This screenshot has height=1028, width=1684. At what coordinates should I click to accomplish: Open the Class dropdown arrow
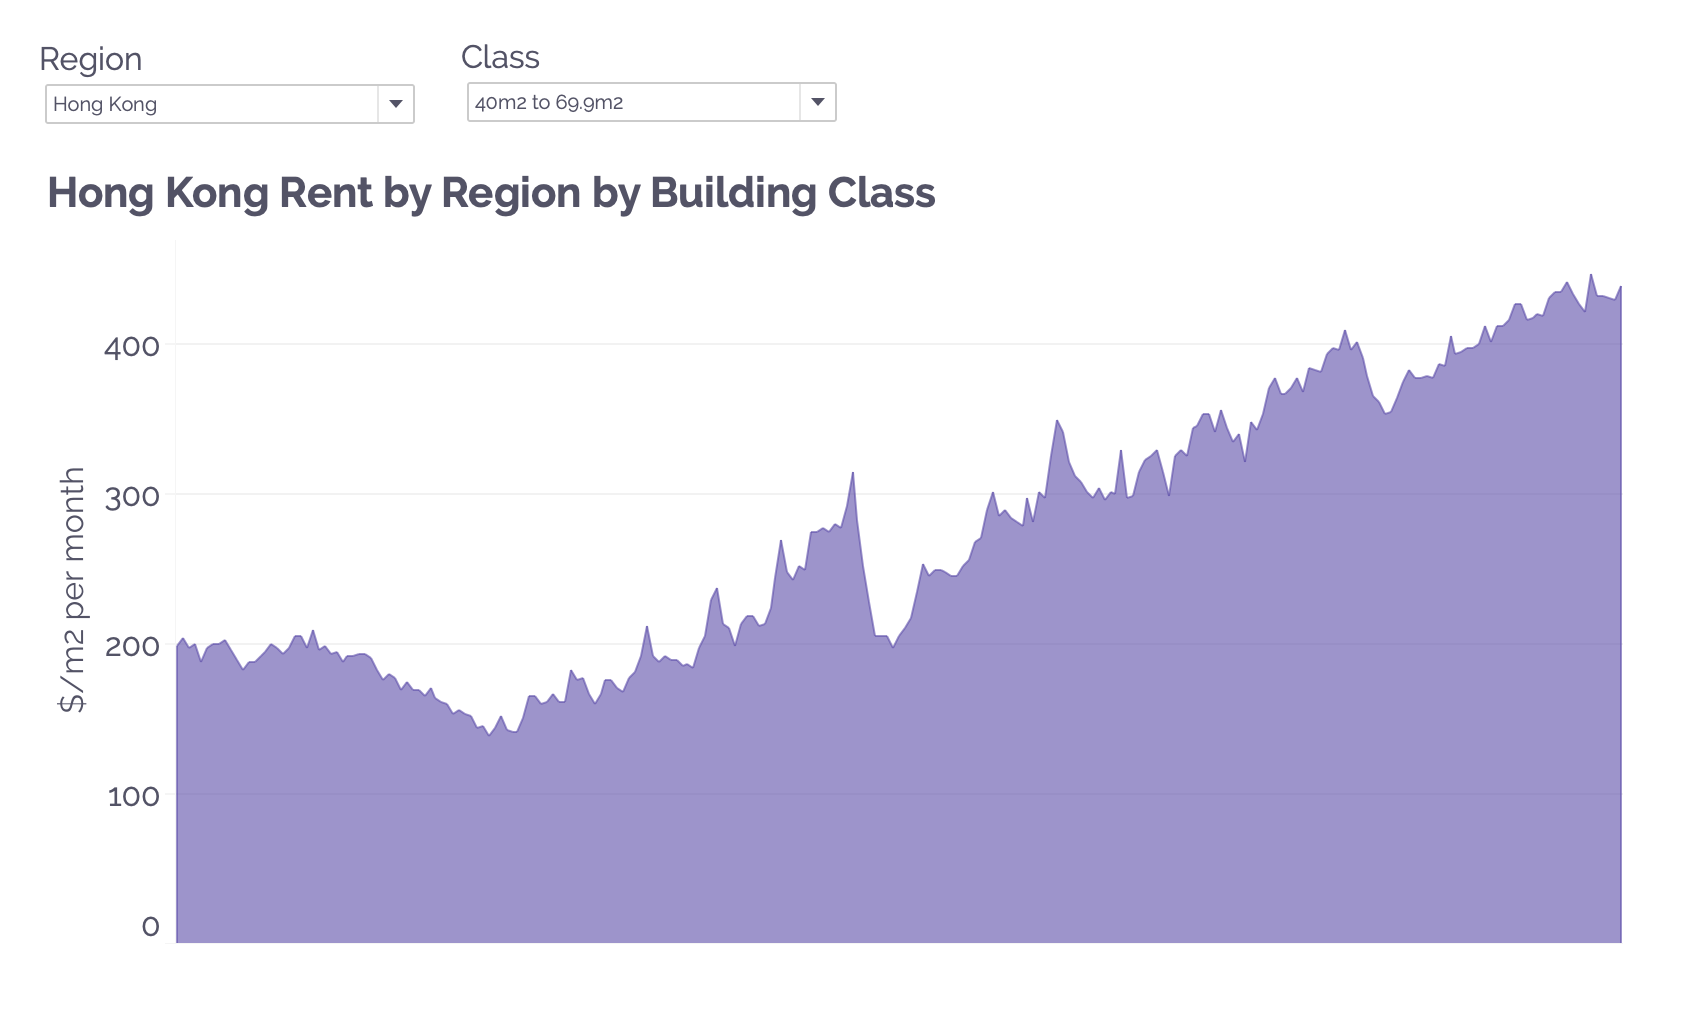click(x=818, y=102)
